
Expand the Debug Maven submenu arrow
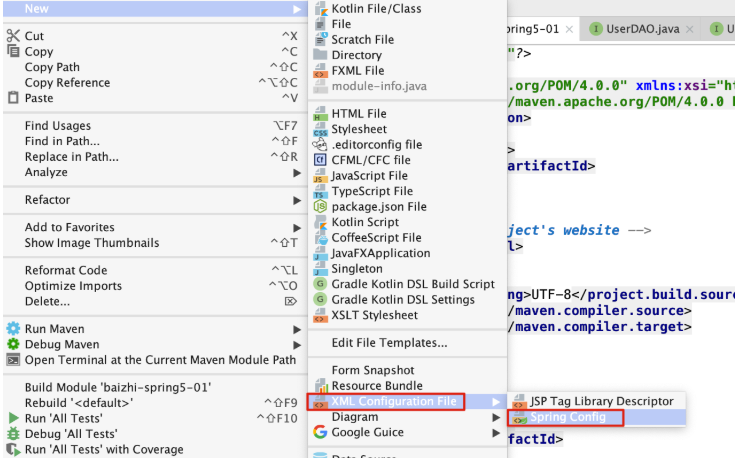coord(297,344)
